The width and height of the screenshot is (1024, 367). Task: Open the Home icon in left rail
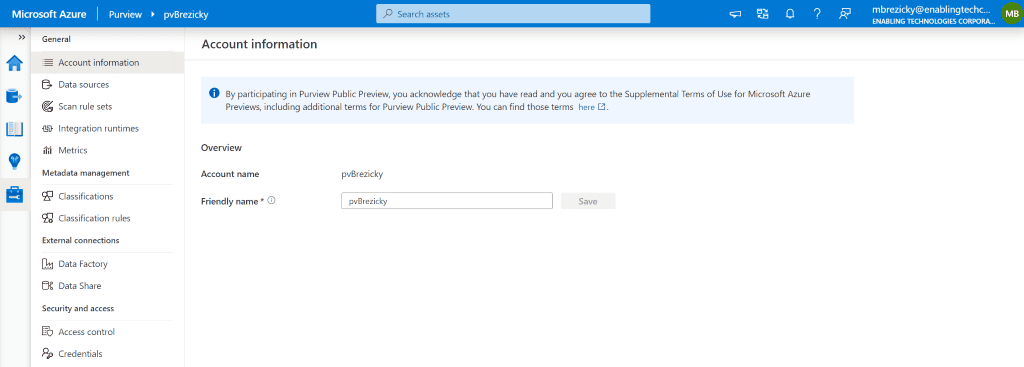(14, 63)
